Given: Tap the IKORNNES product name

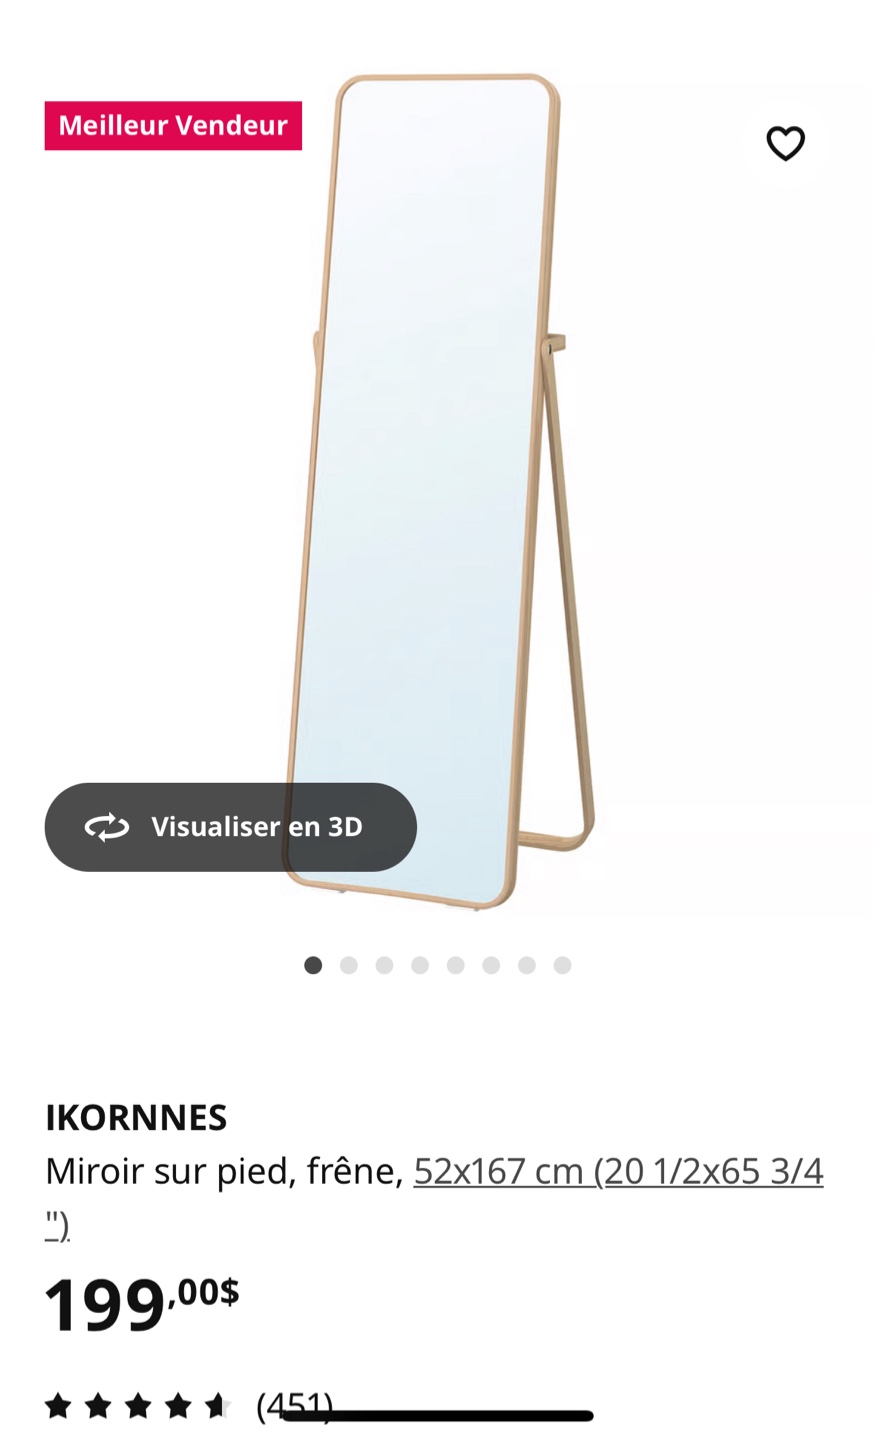Looking at the screenshot, I should tap(136, 1117).
